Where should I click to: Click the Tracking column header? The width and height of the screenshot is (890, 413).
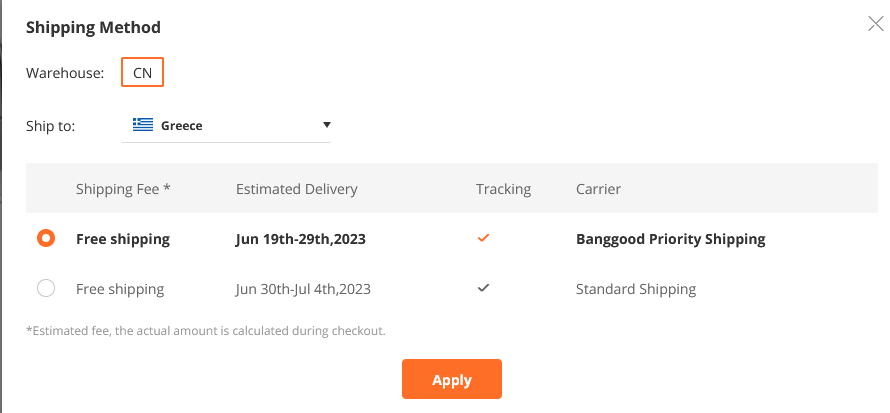[503, 189]
